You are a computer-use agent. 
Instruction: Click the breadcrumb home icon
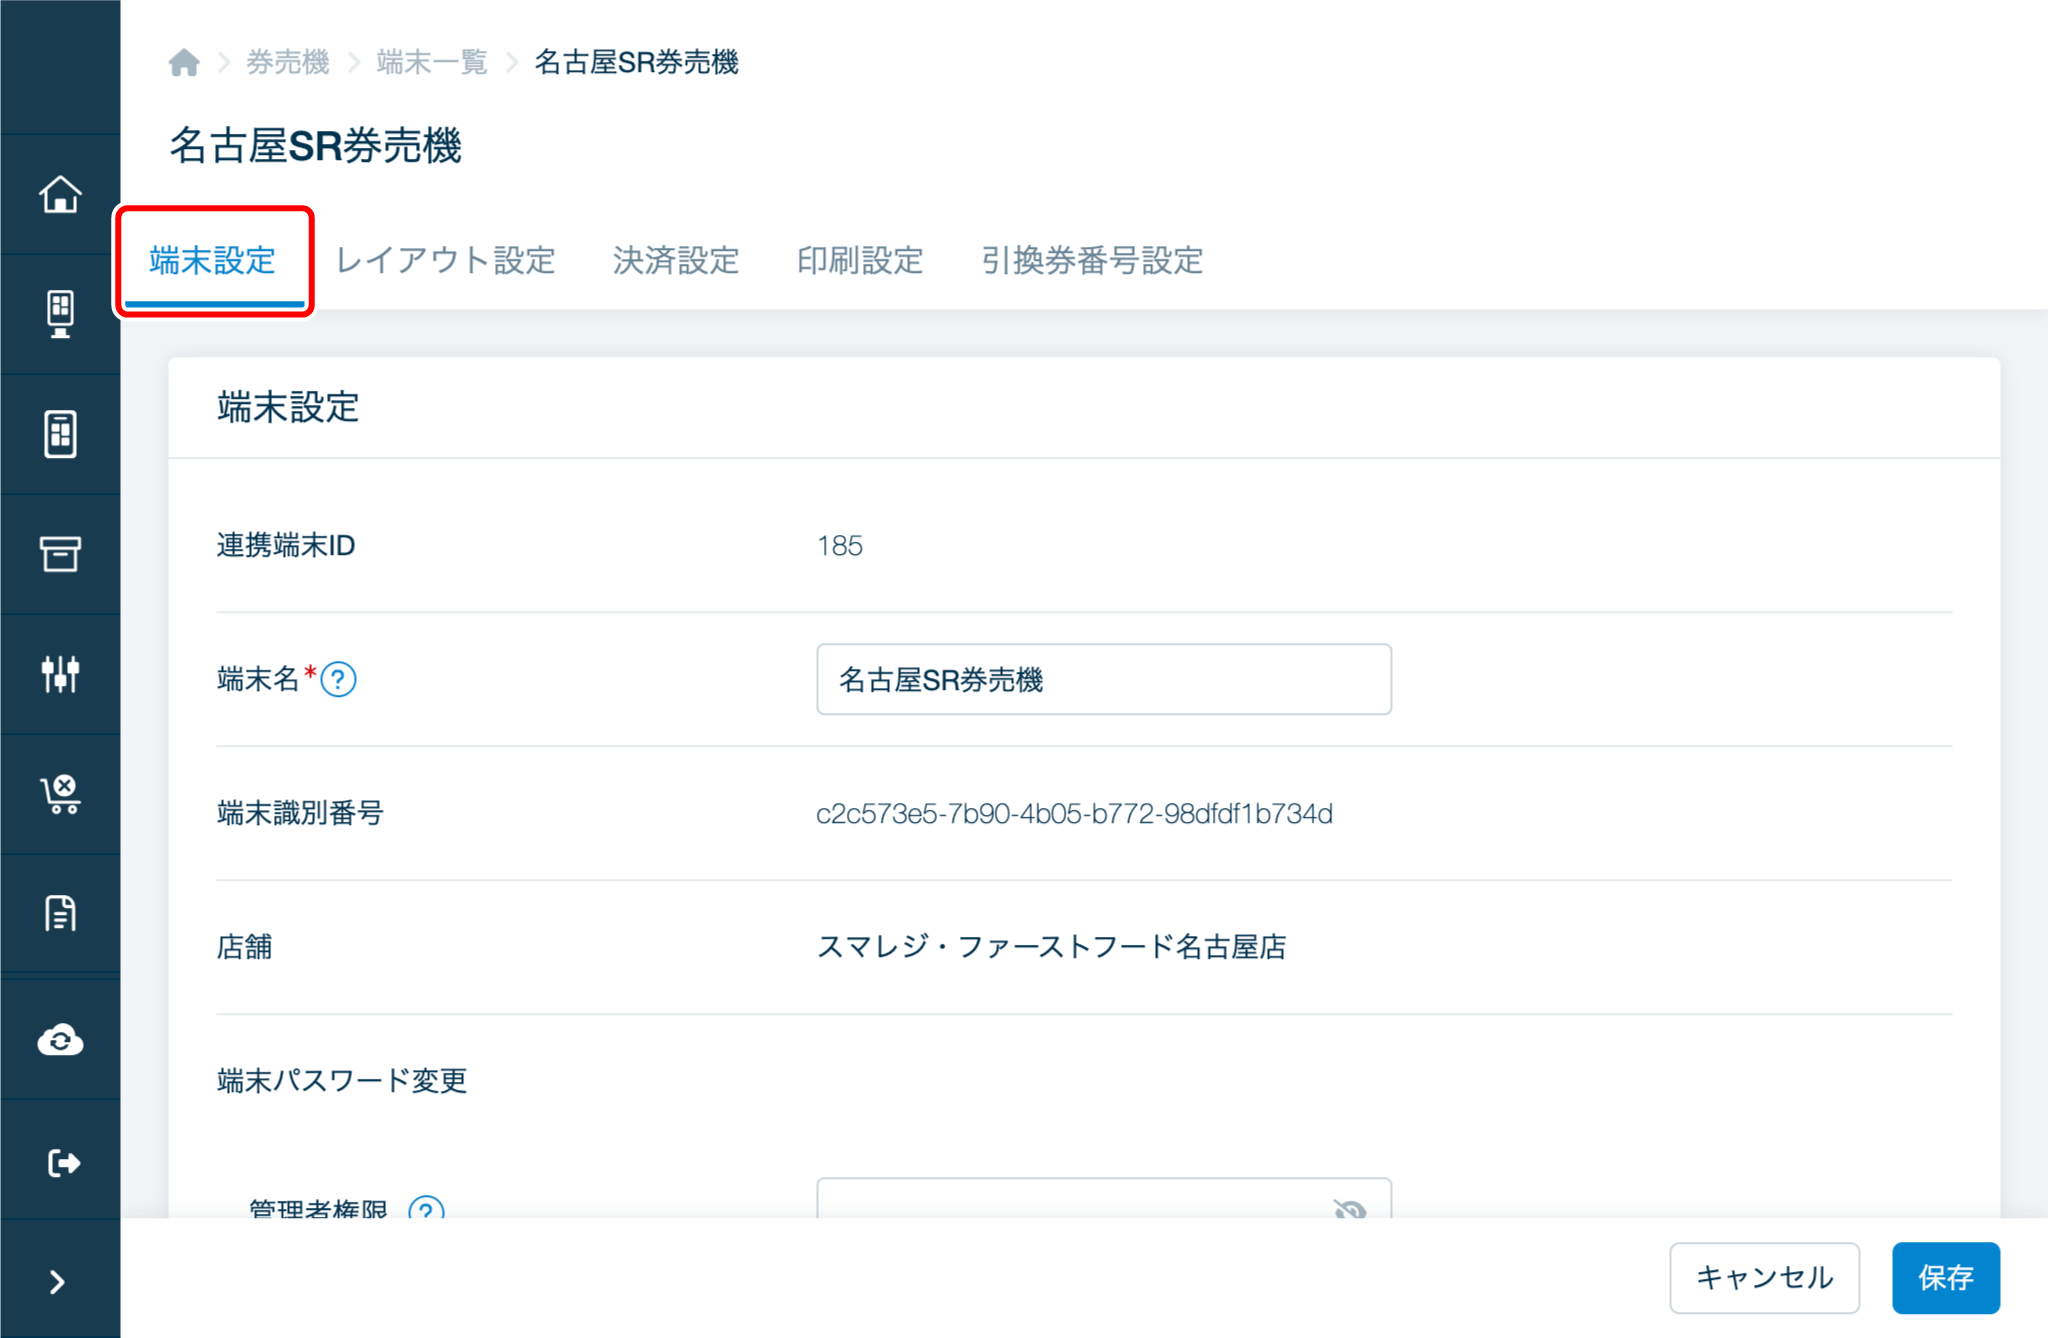(x=184, y=63)
